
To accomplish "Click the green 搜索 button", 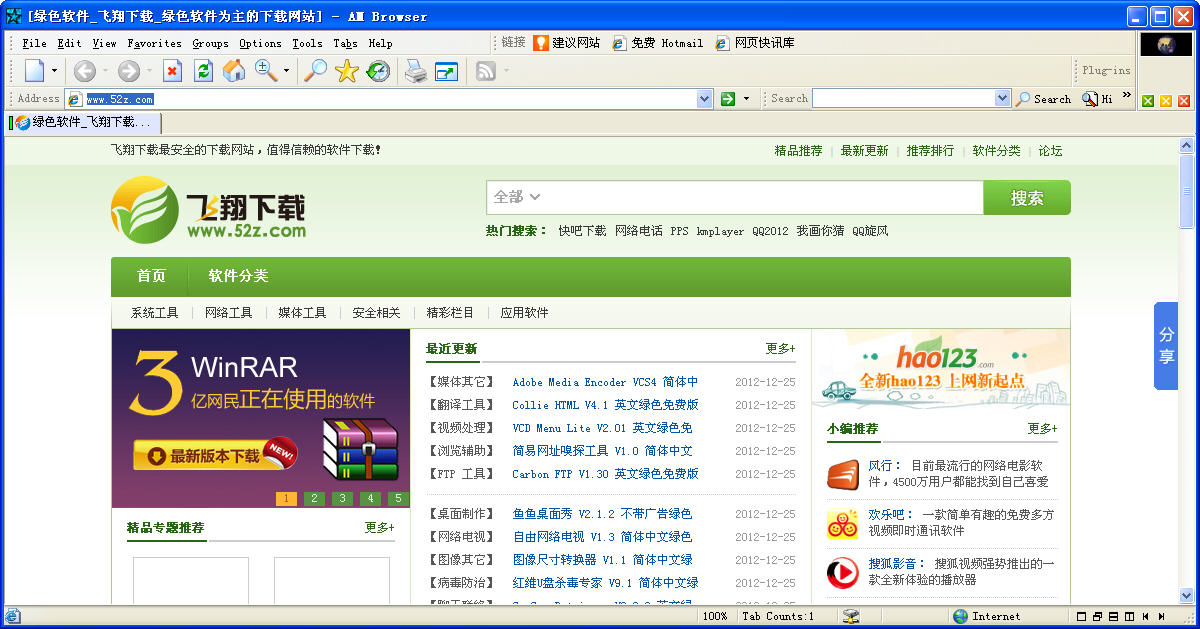I will [1027, 198].
